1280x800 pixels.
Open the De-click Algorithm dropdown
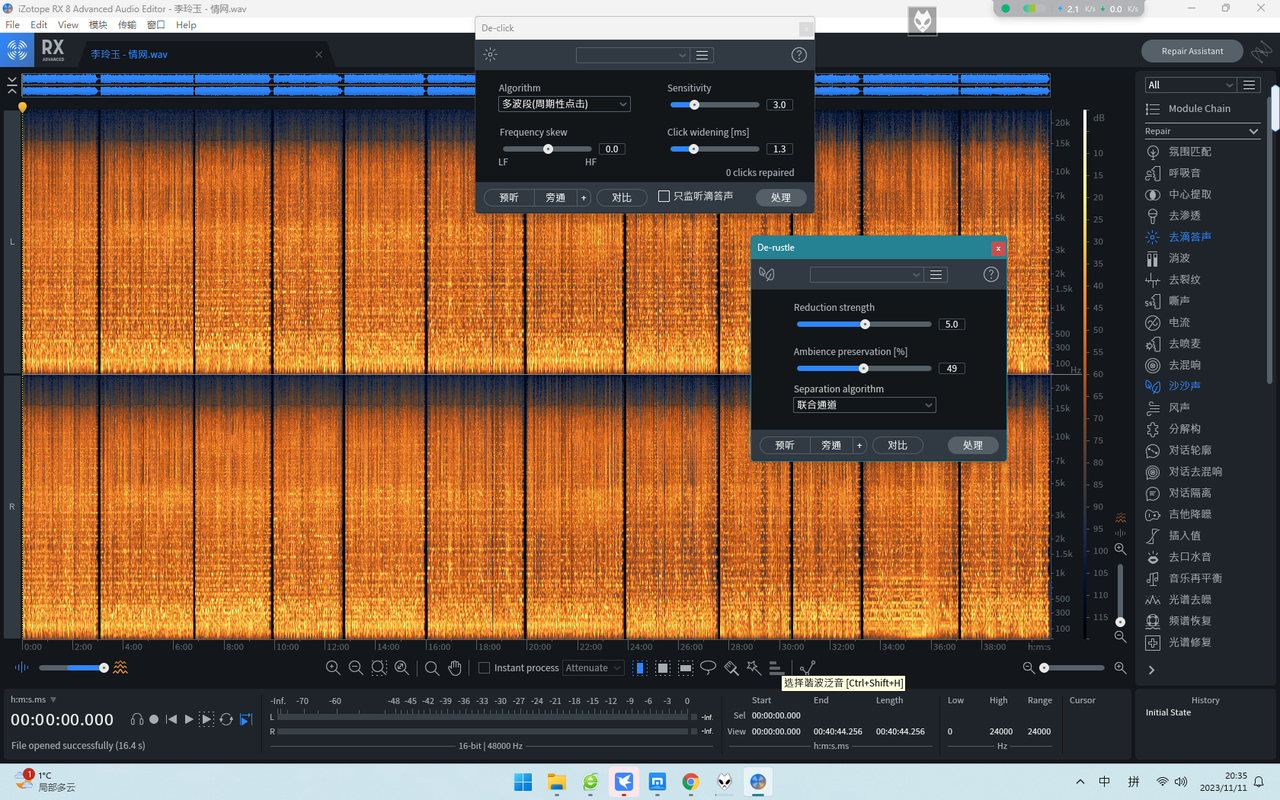tap(564, 104)
